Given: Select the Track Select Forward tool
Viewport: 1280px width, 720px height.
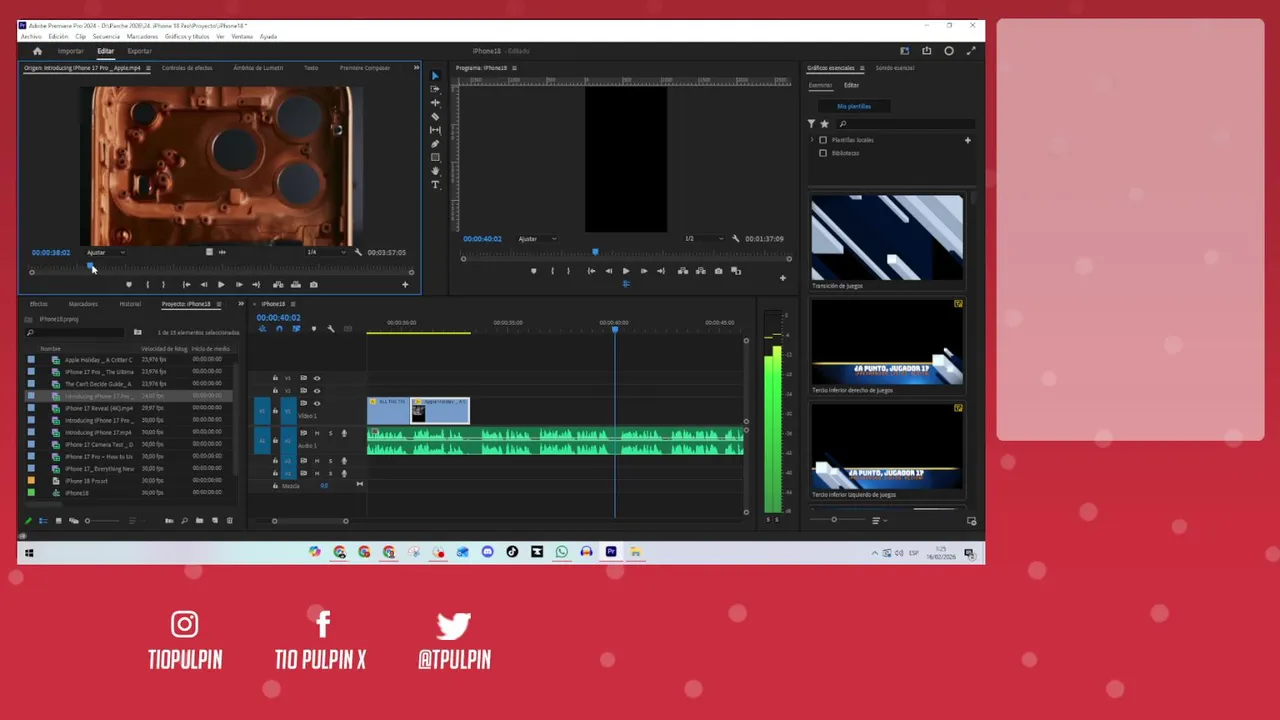Looking at the screenshot, I should (434, 89).
